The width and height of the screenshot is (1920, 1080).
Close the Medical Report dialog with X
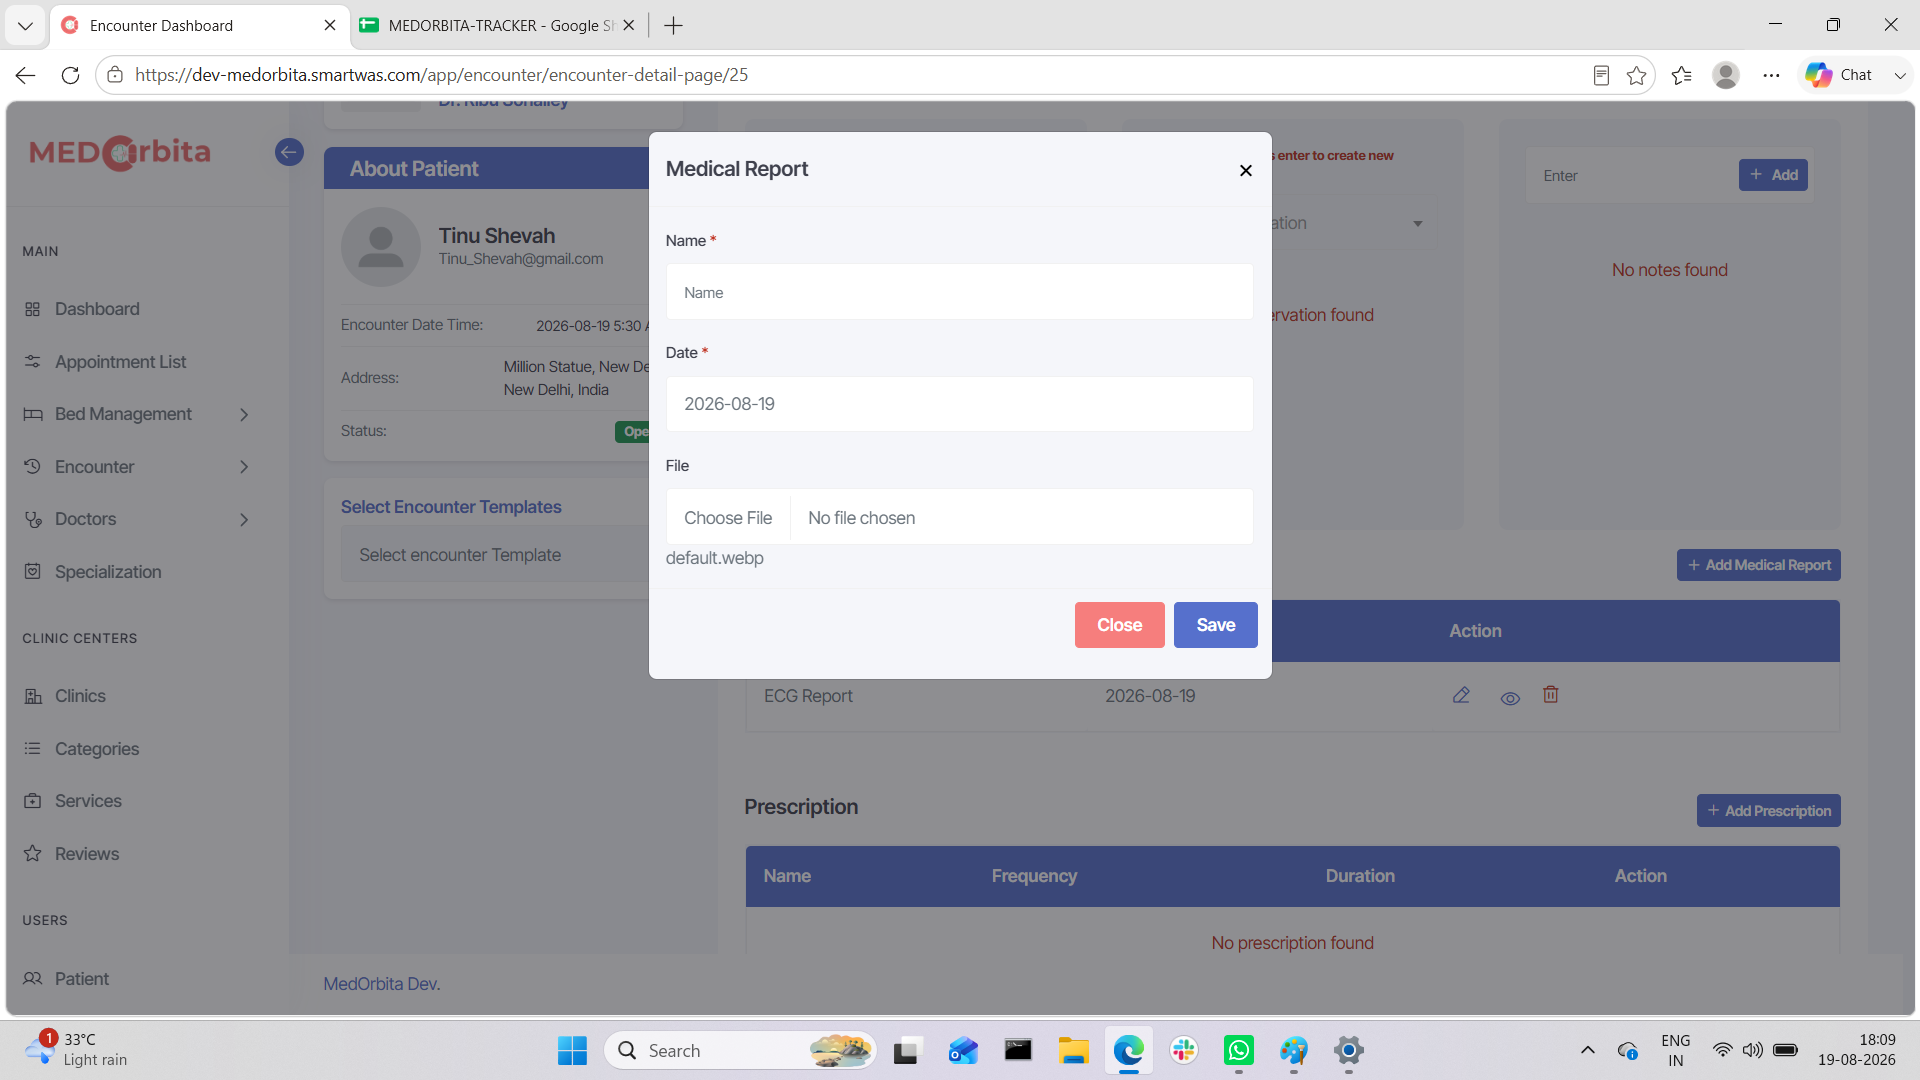[1245, 171]
